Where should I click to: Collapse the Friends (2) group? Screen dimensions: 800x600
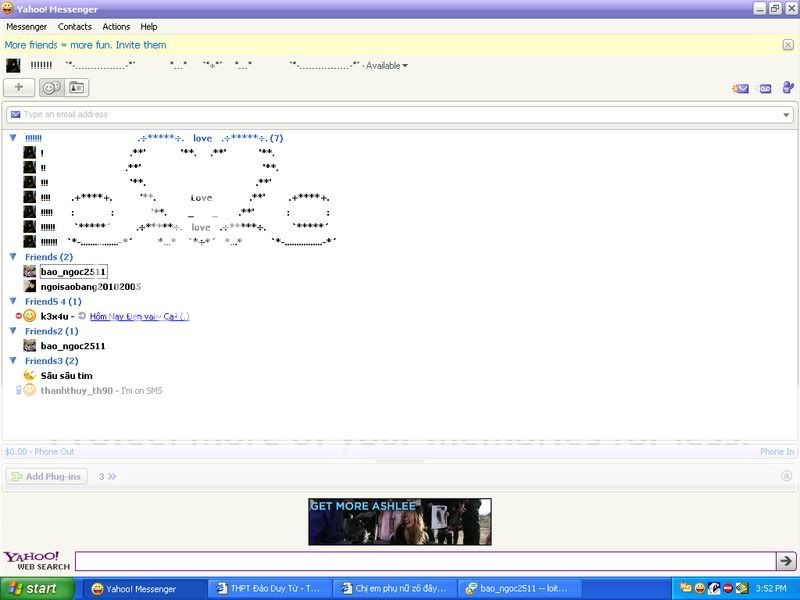[x=14, y=257]
